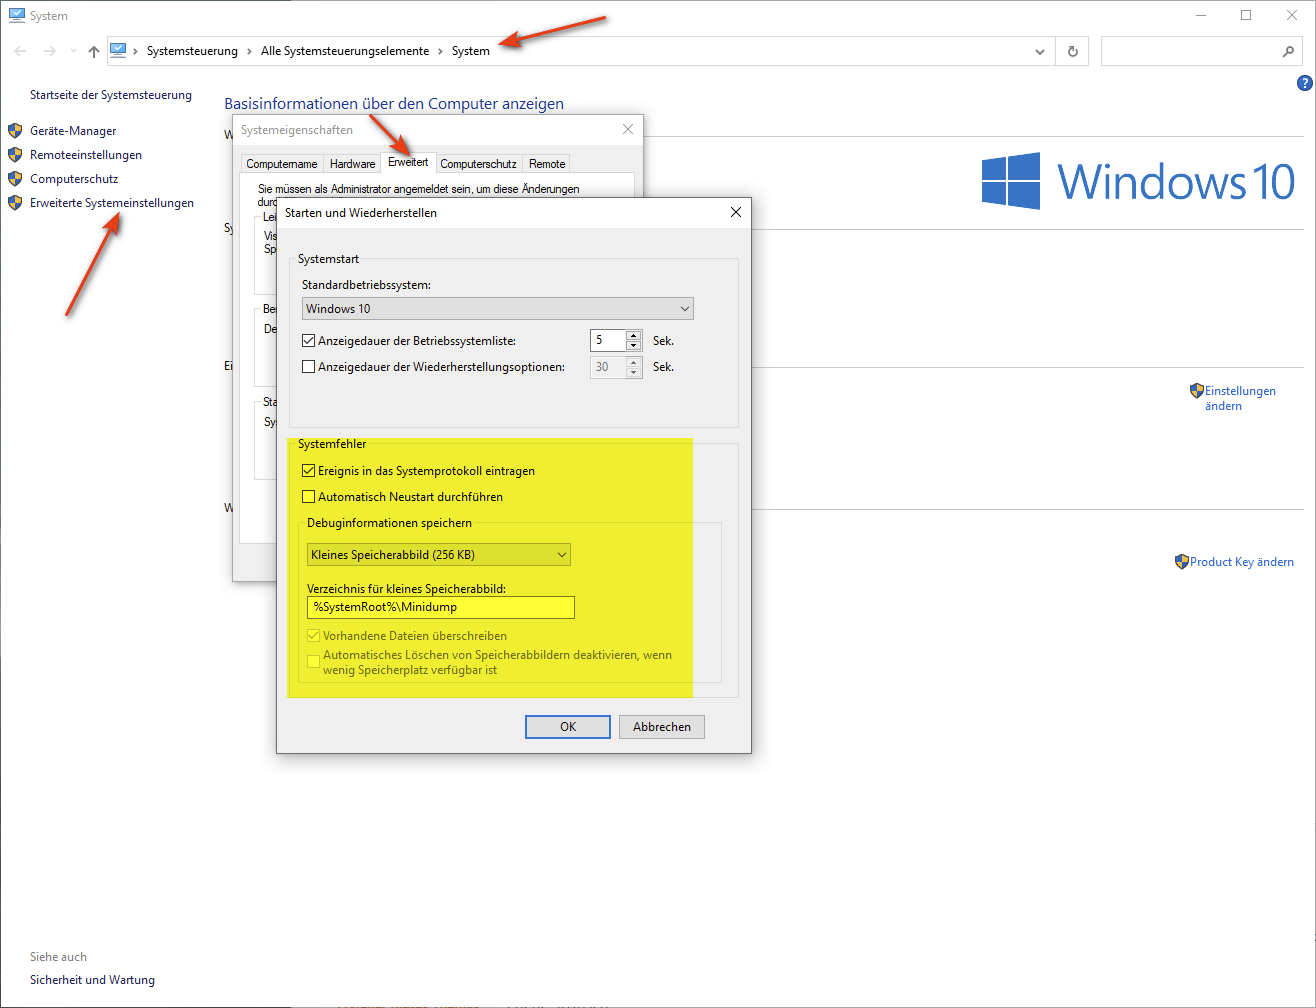Switch to the Remote tab
The height and width of the screenshot is (1008, 1316).
[547, 164]
